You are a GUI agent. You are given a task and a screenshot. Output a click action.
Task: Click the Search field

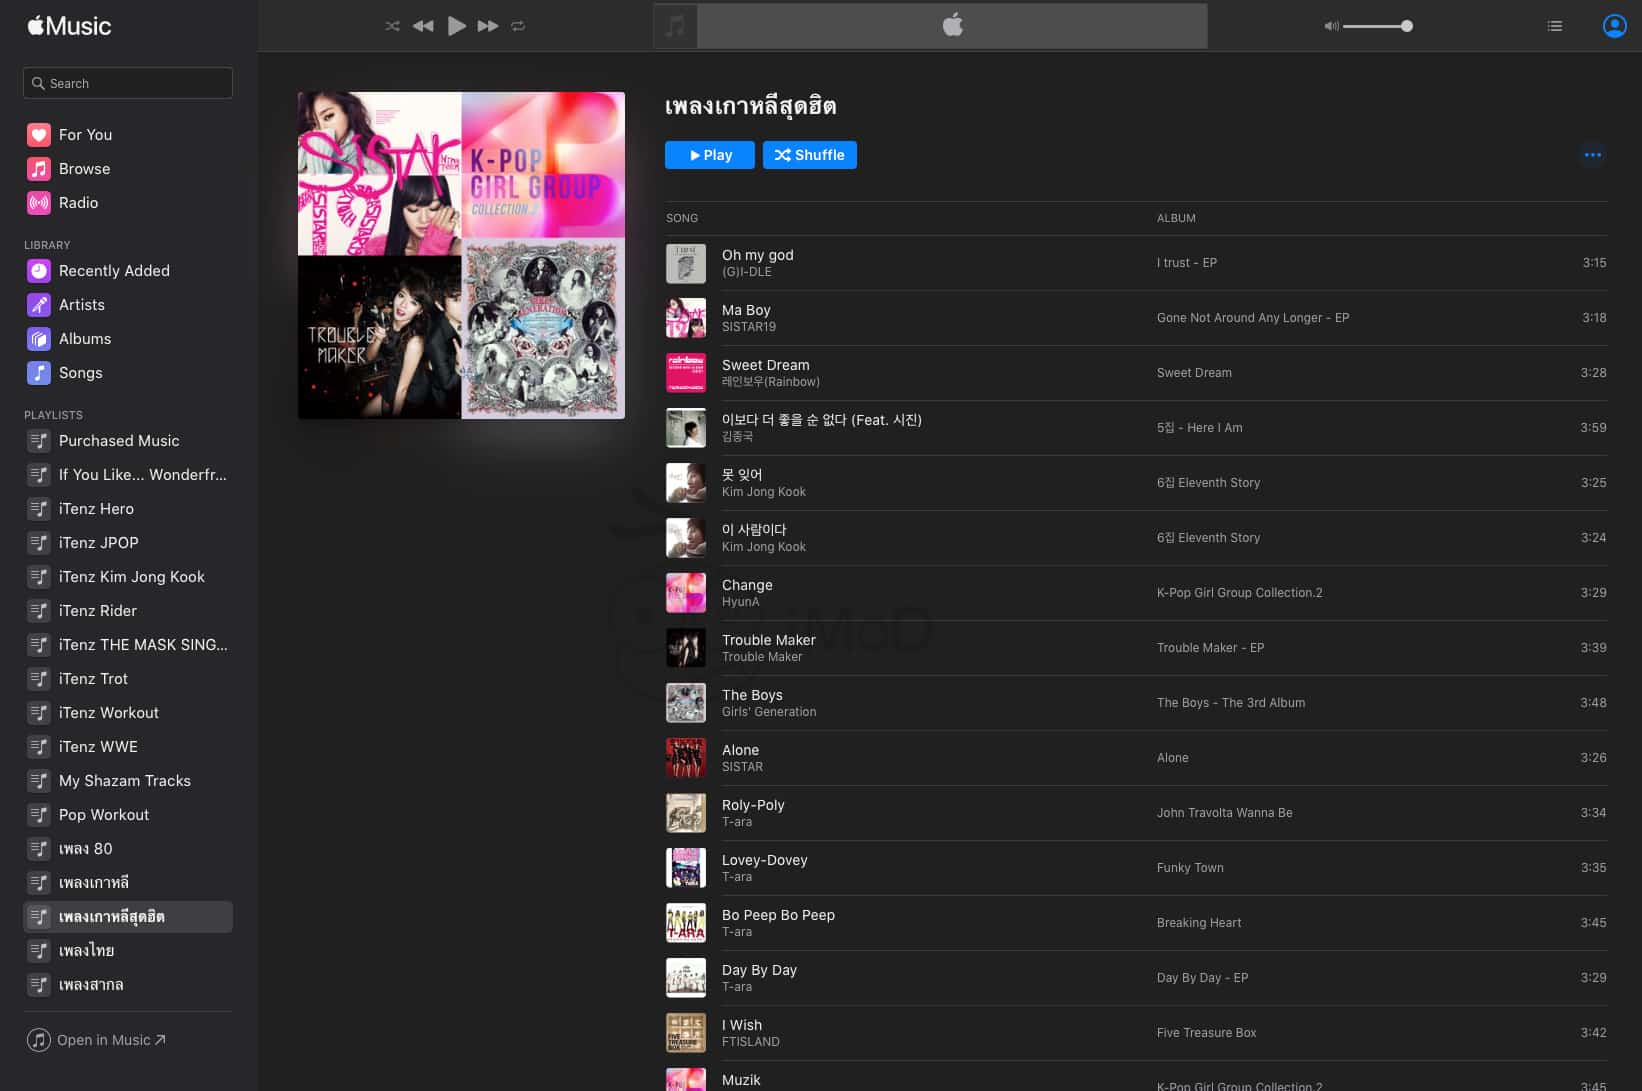click(x=128, y=83)
